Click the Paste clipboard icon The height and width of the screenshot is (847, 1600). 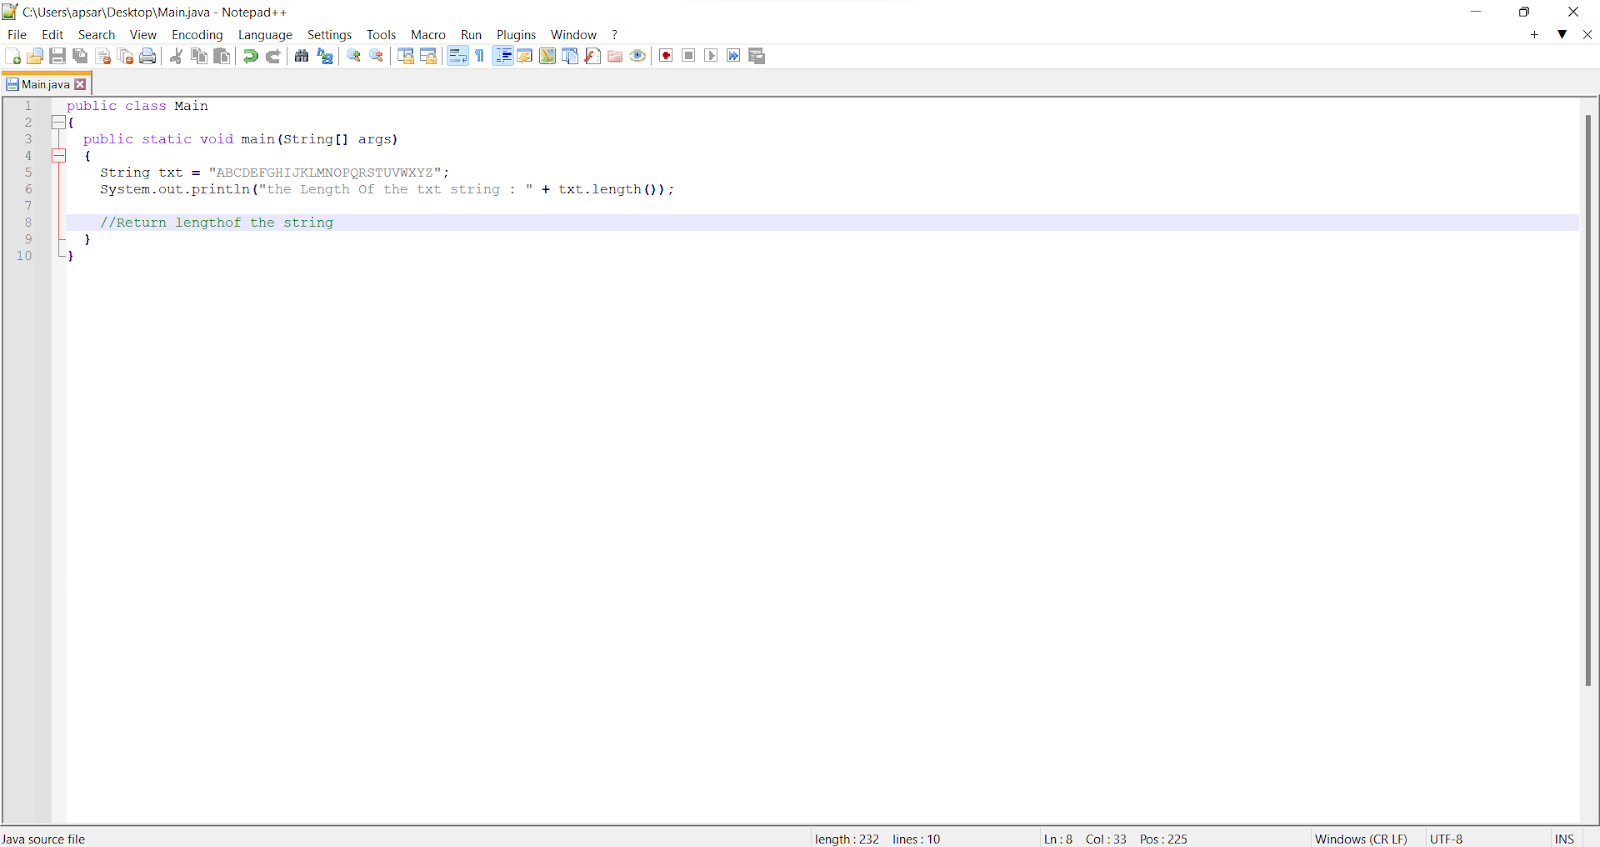[x=222, y=56]
